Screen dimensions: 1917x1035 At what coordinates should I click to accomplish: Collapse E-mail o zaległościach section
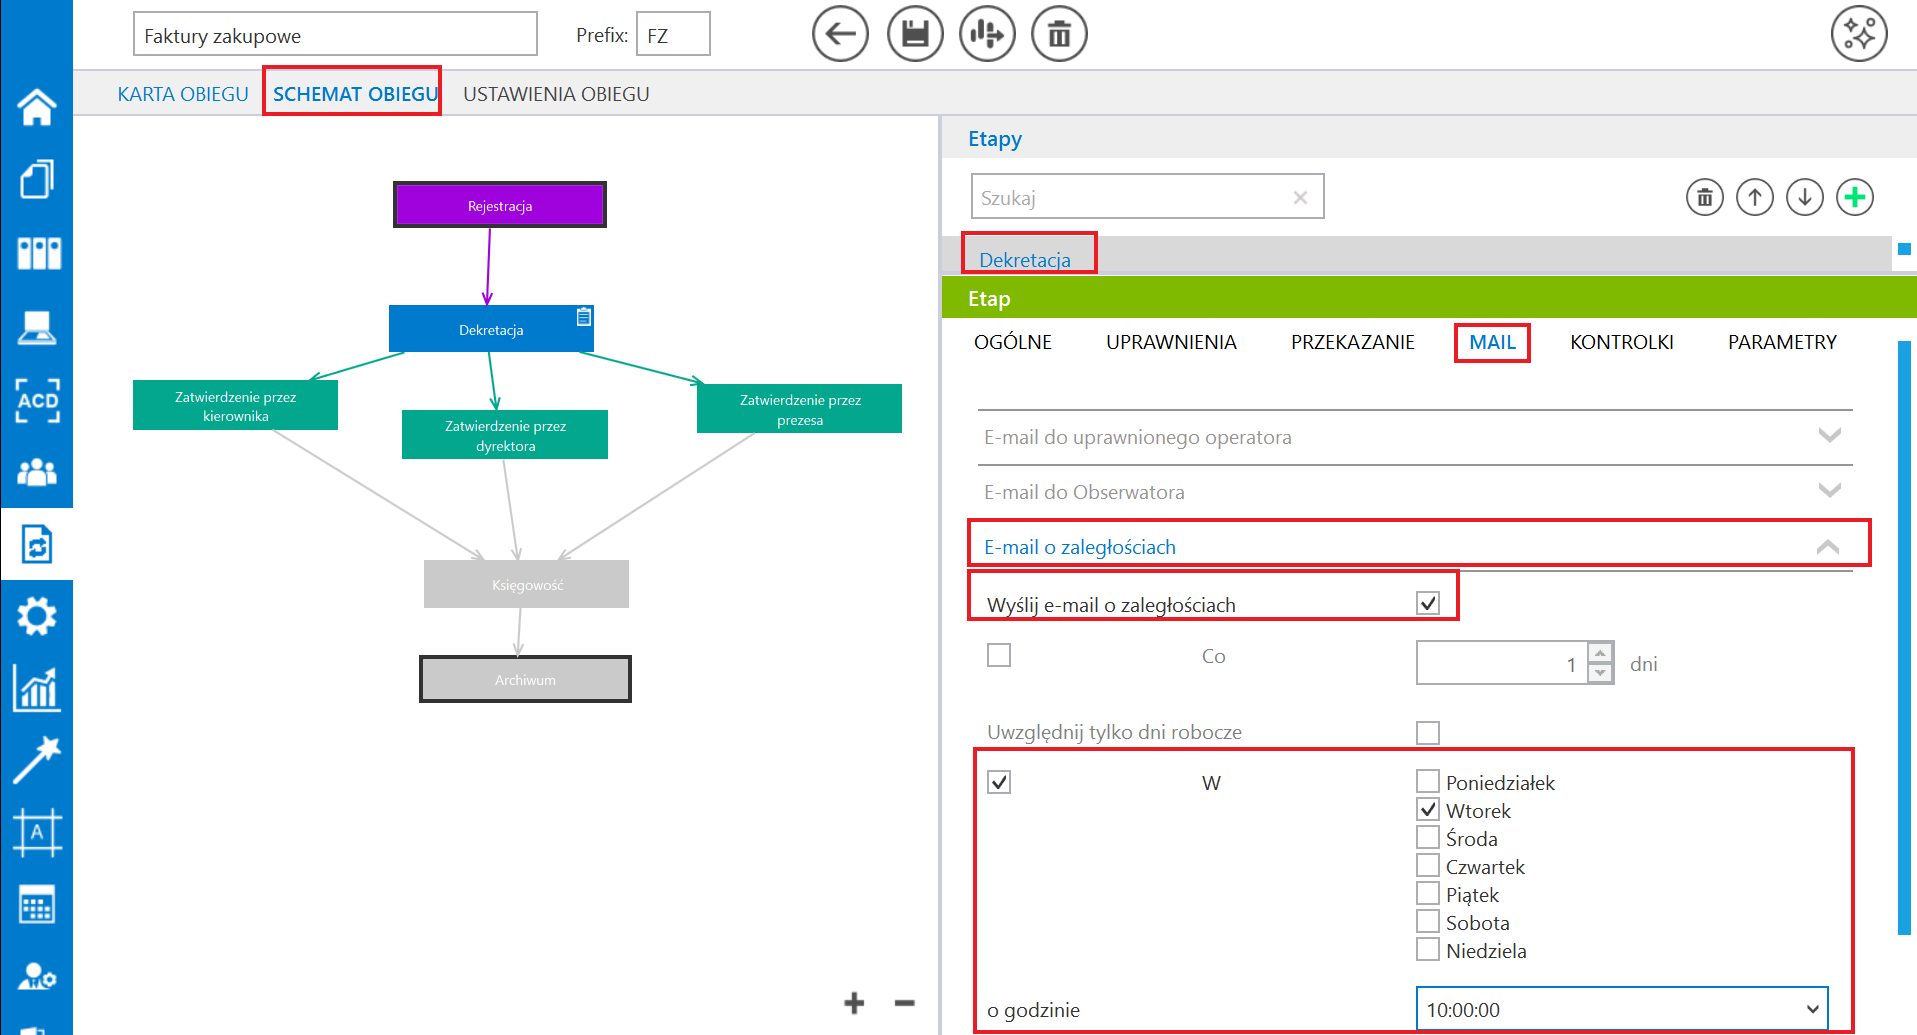coord(1415,546)
